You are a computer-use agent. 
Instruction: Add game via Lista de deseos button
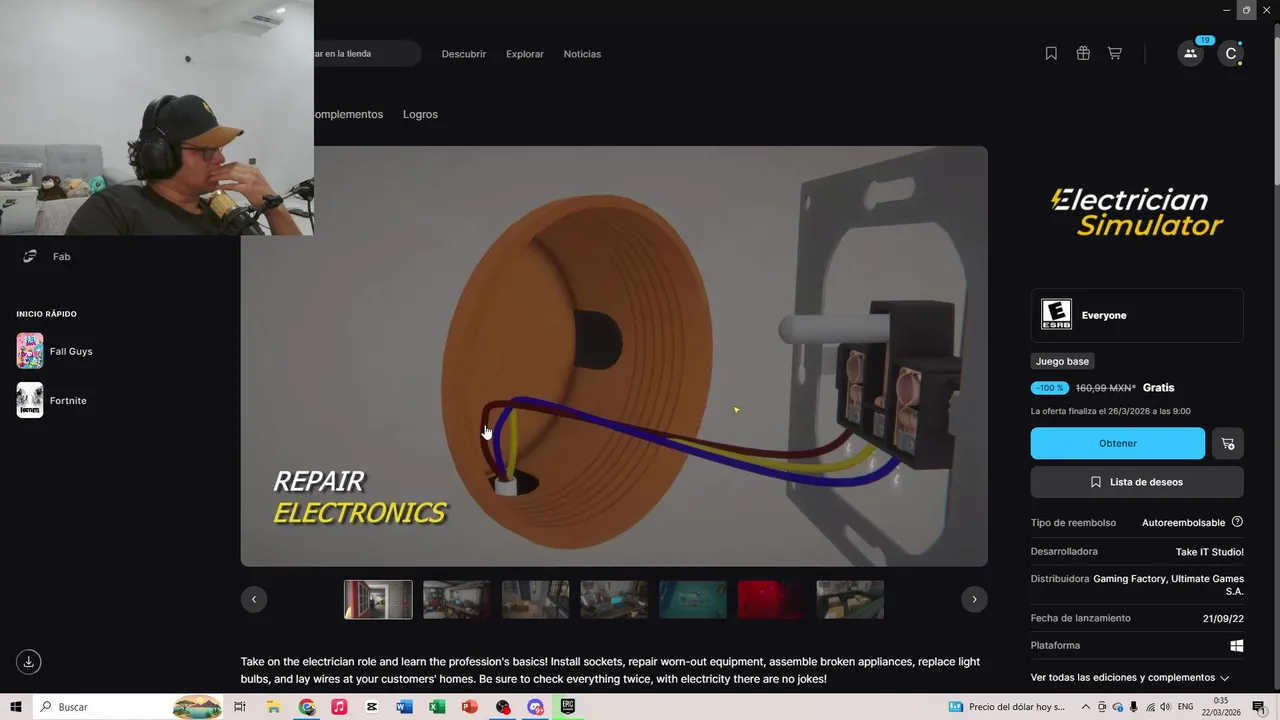(1137, 482)
